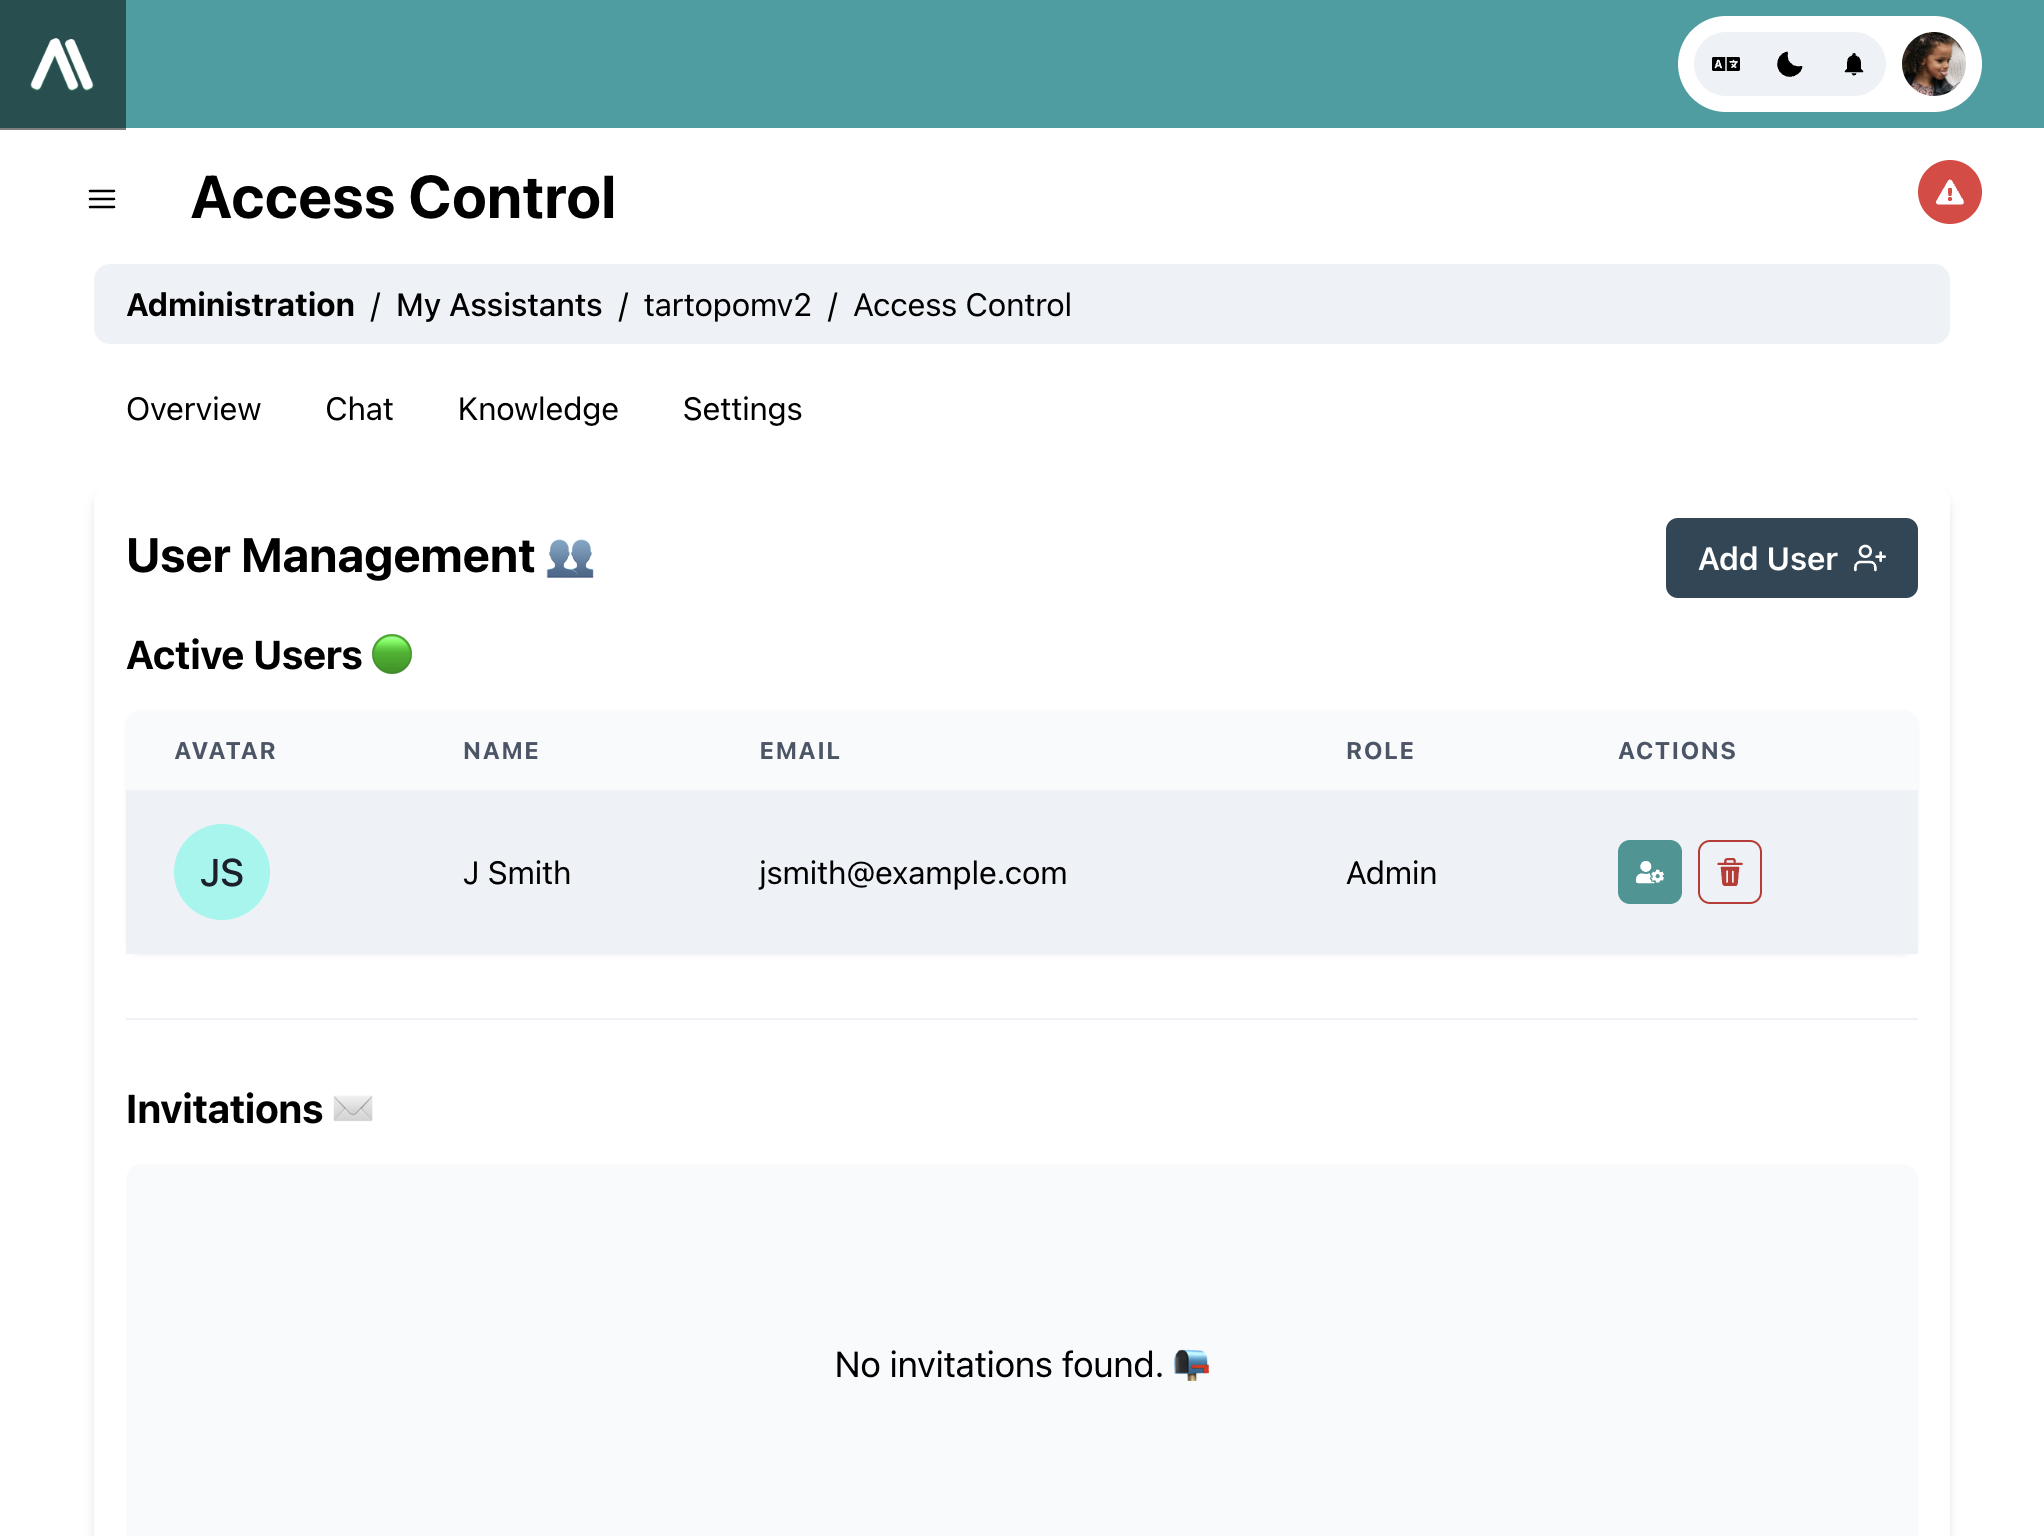Select the Knowledge tab
Viewport: 2044px width, 1536px height.
[x=539, y=408]
